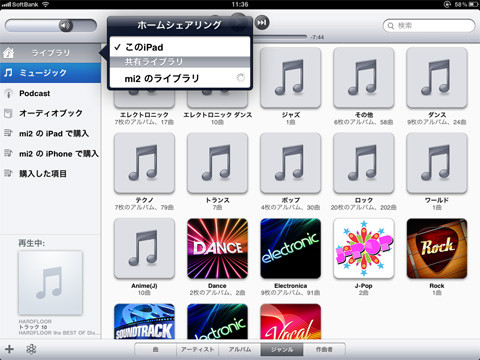Open the electronic artwork in the bottom row
The image size is (480, 360).
coord(217,321)
